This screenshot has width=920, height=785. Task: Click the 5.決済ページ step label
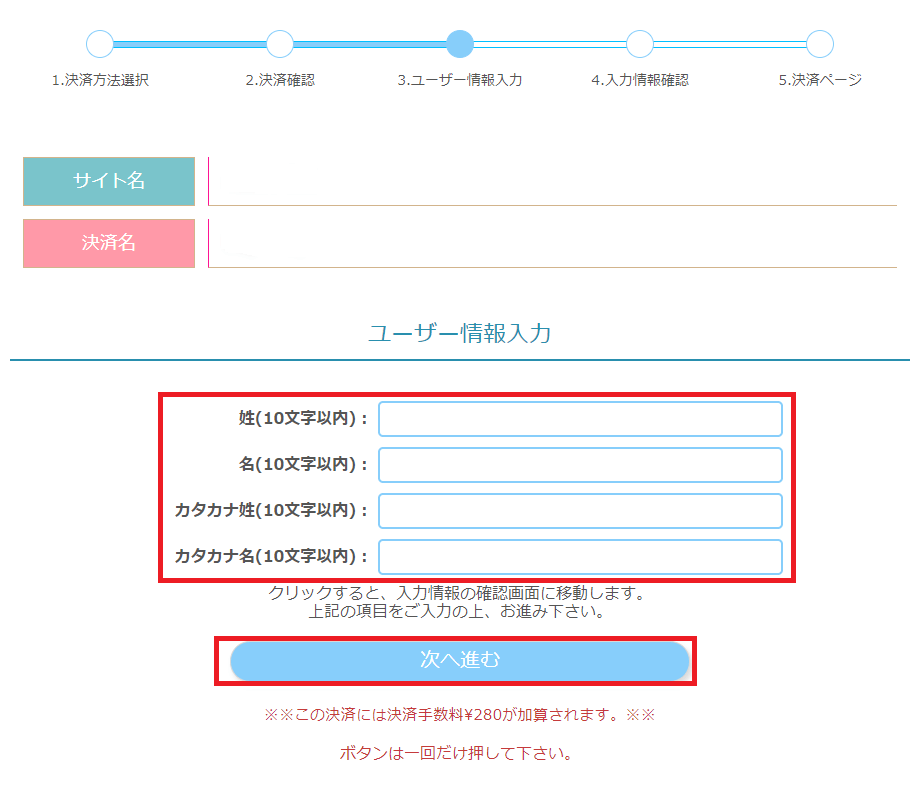(x=820, y=80)
